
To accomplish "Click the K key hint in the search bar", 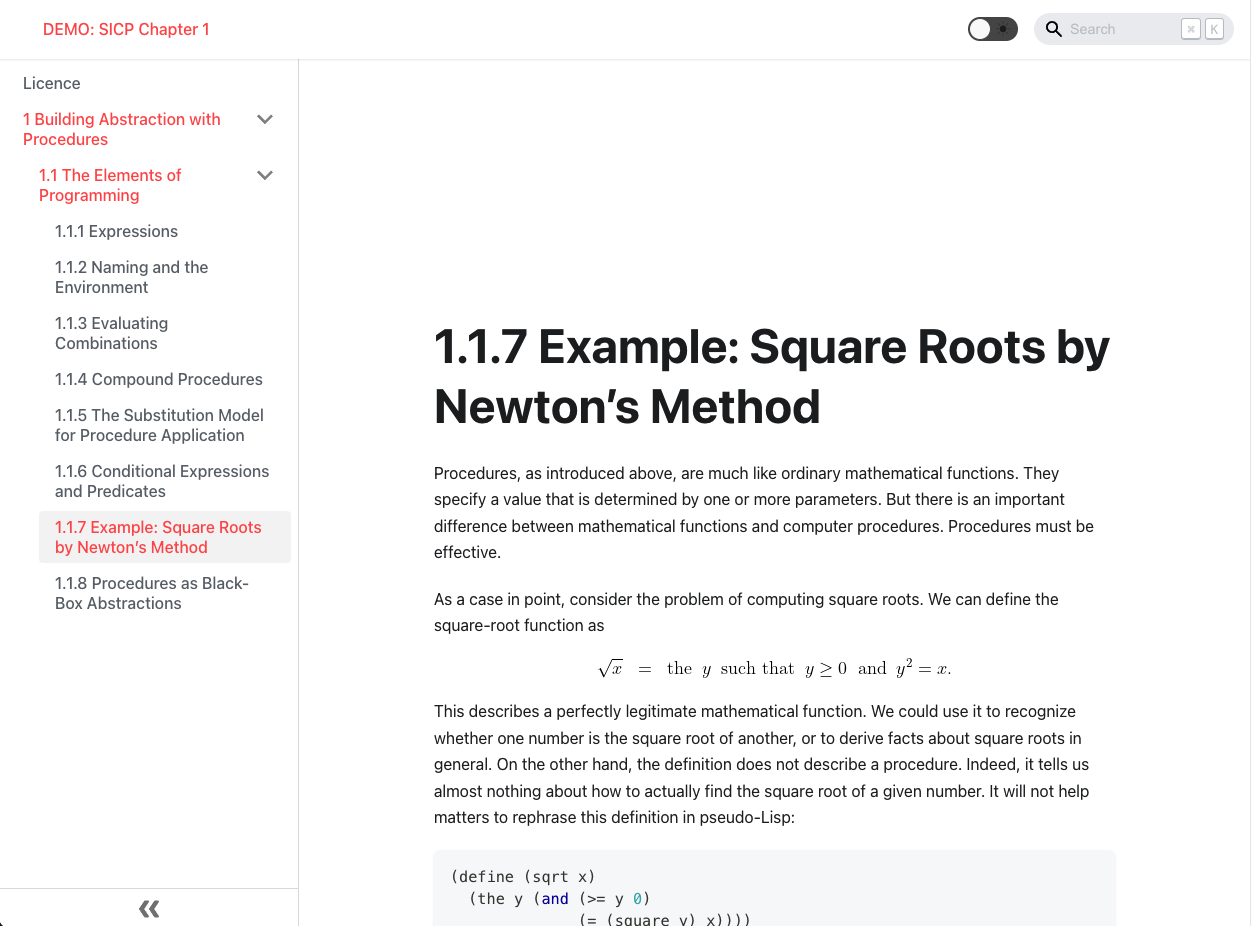I will pos(1213,29).
